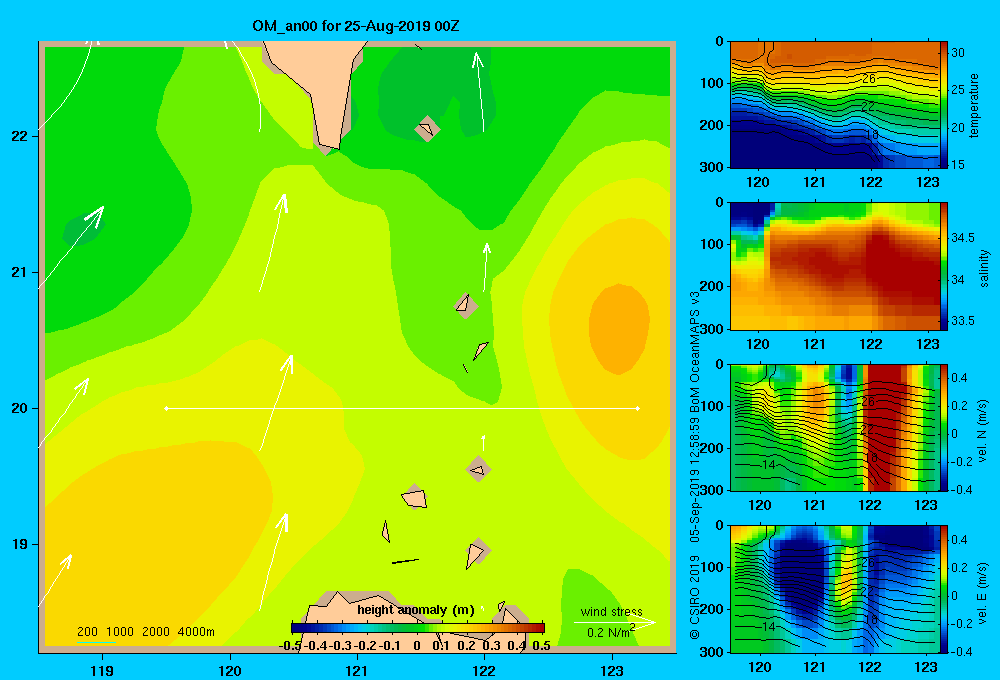The width and height of the screenshot is (1000, 680).
Task: Click the "200 1000 2000 4000m" depth legend
Action: (145, 632)
